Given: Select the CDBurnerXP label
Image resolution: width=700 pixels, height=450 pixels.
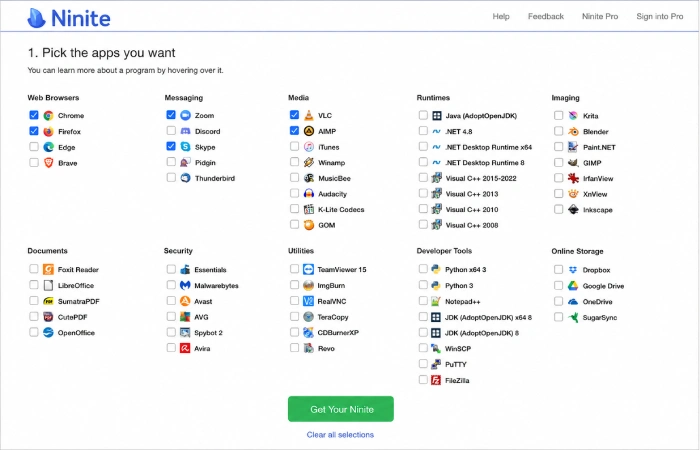Looking at the screenshot, I should (x=338, y=333).
